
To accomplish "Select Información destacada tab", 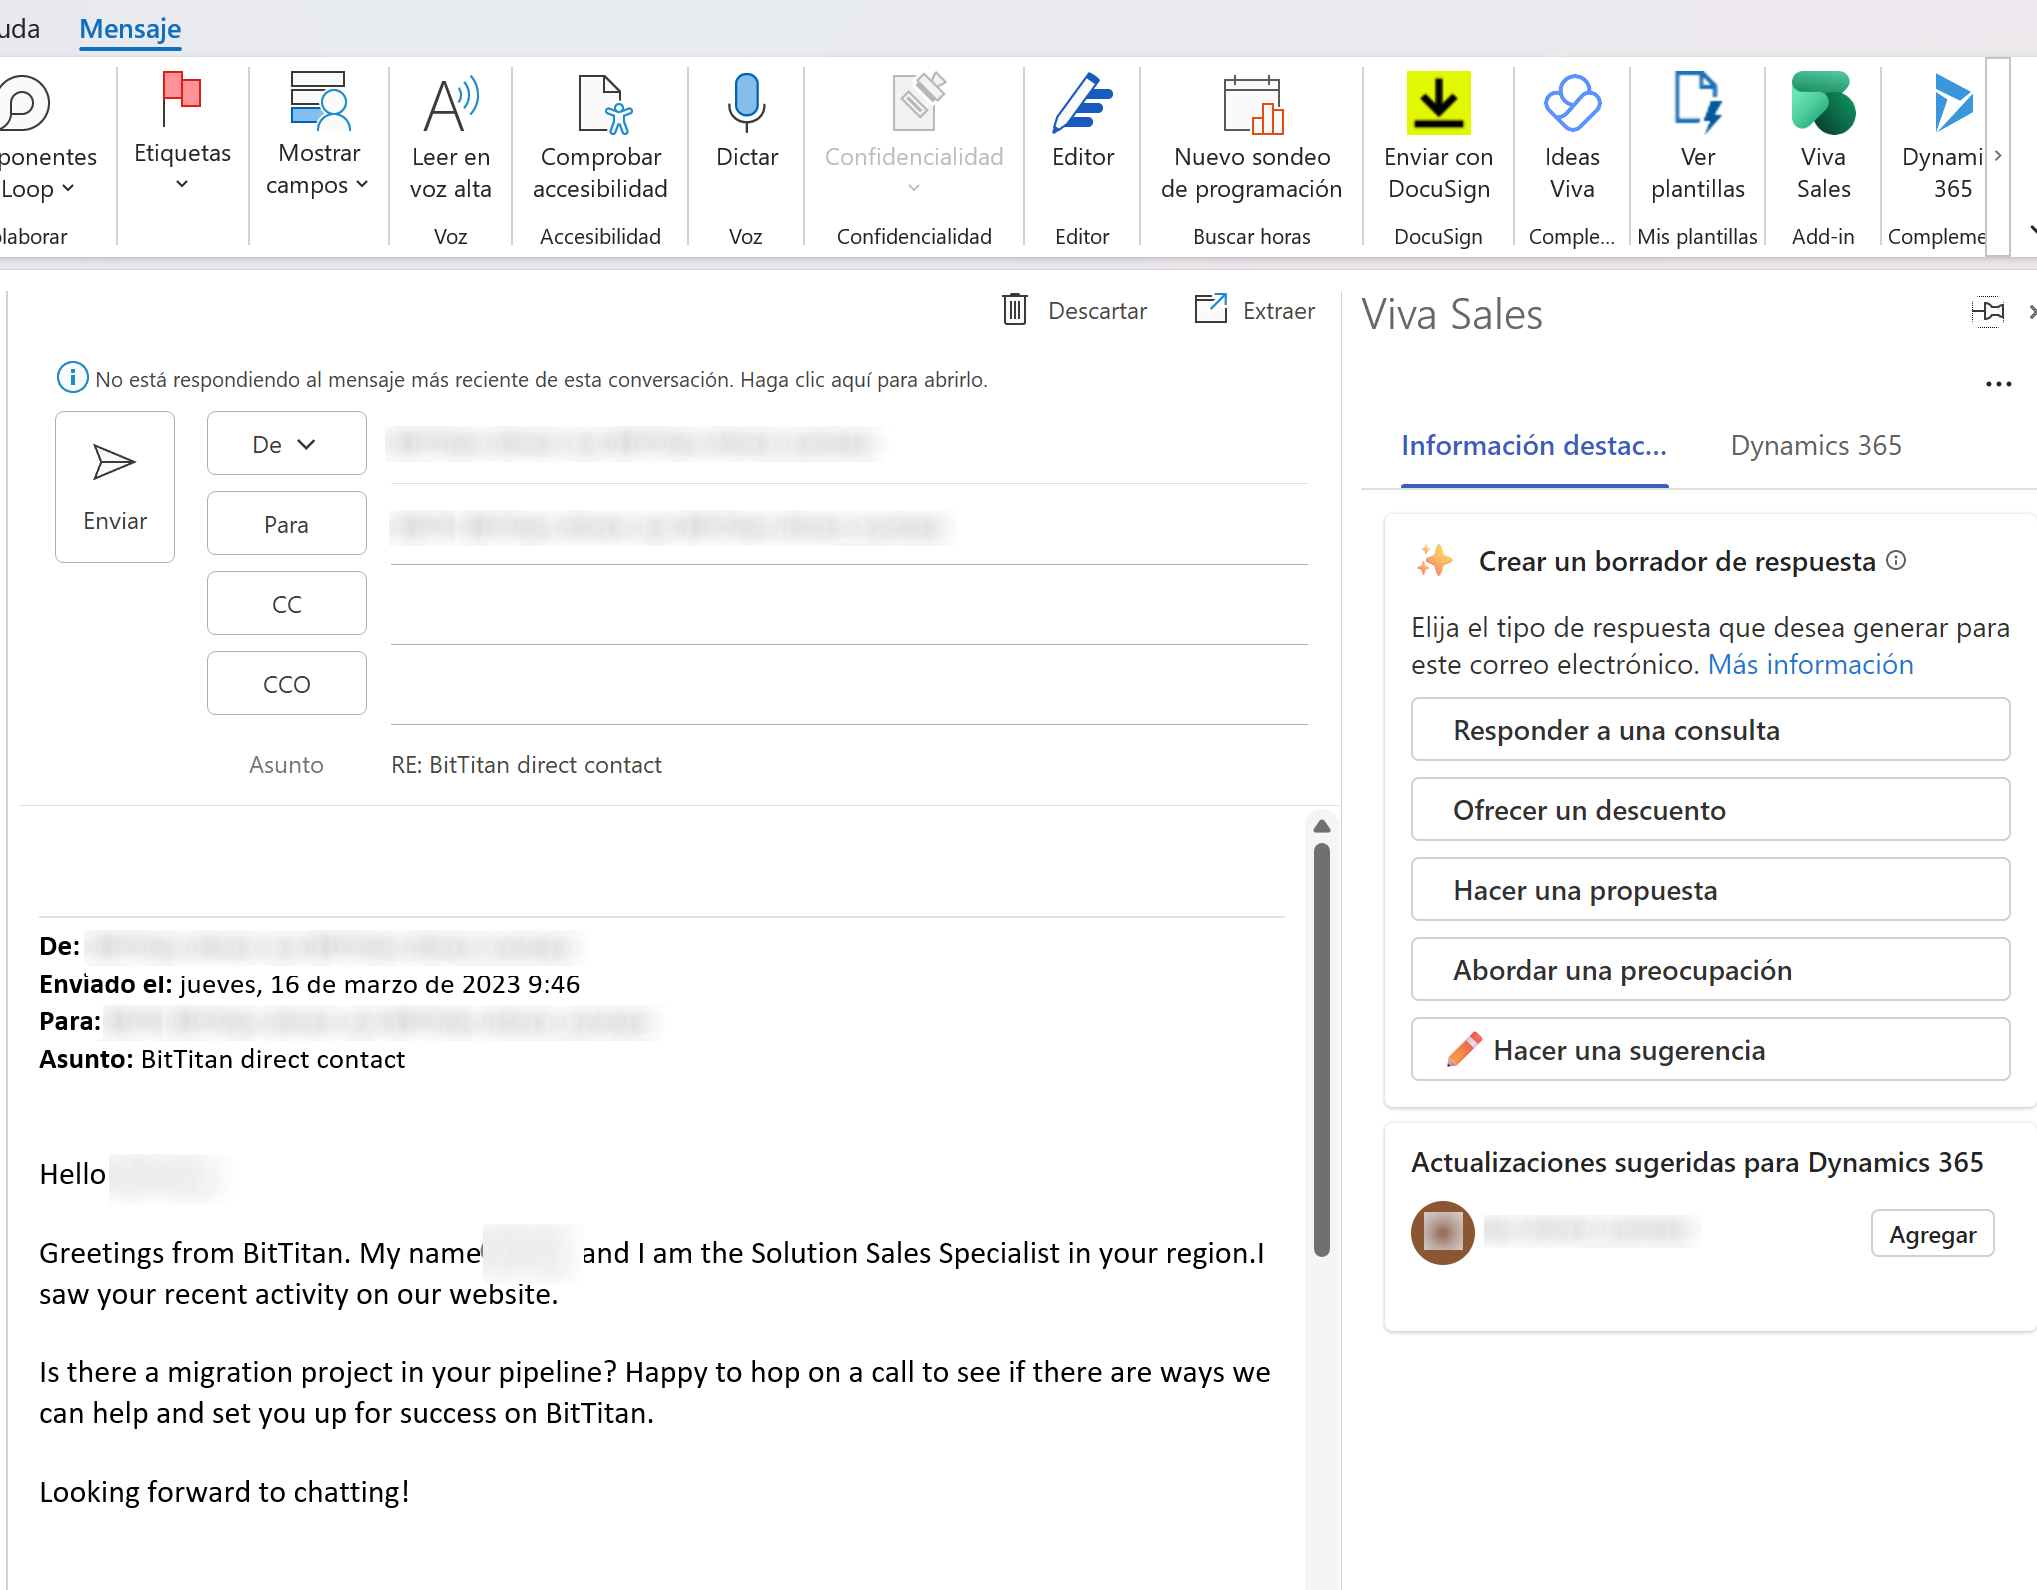I will 1534,446.
